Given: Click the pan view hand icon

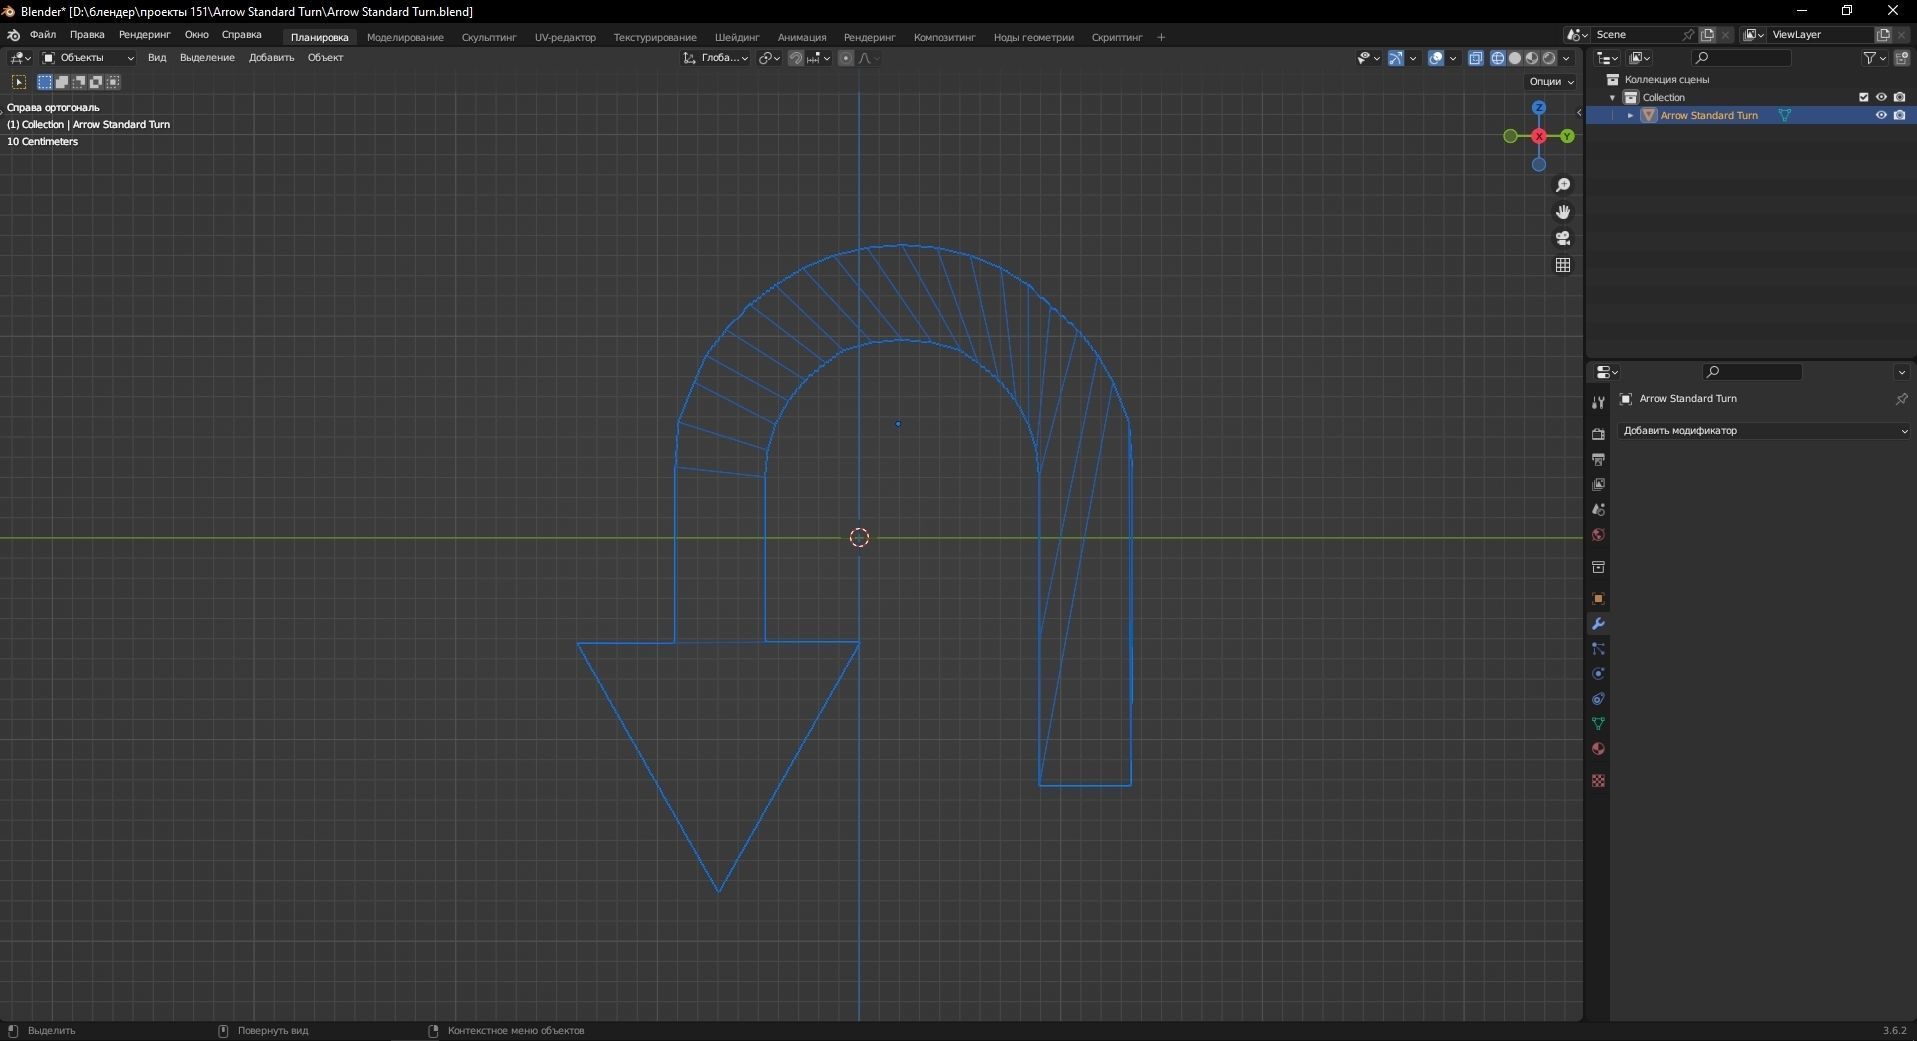Looking at the screenshot, I should [1563, 212].
